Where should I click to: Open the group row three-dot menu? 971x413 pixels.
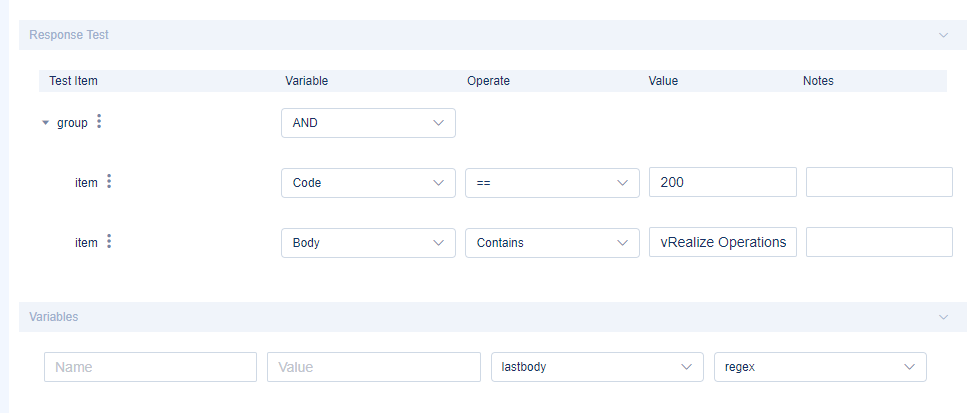[98, 122]
